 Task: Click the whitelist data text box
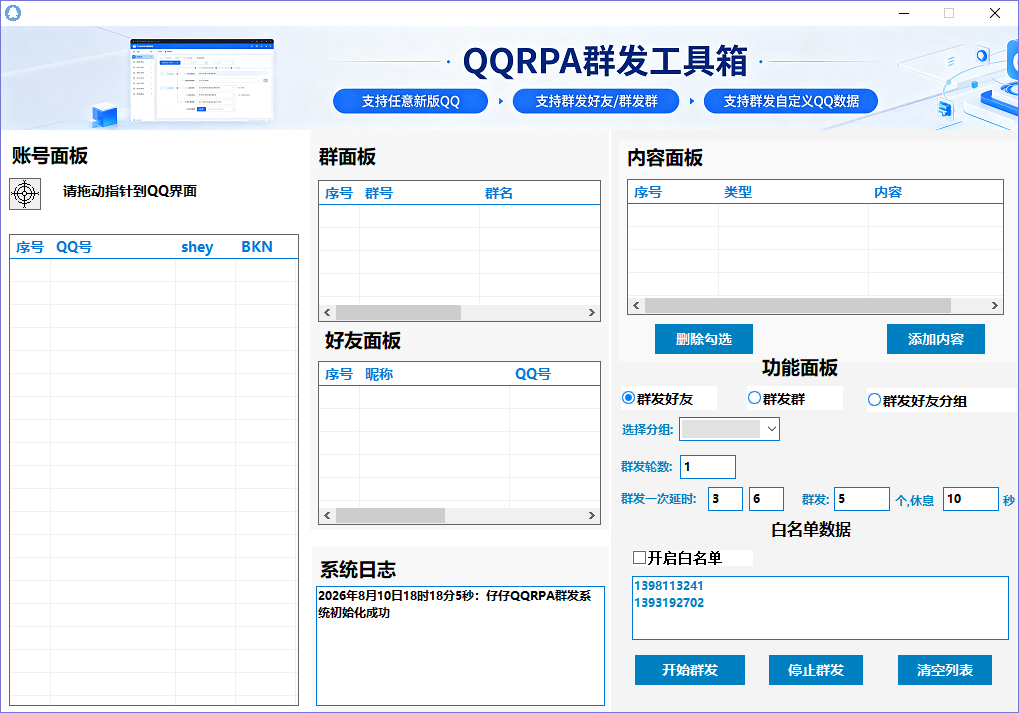(x=820, y=608)
